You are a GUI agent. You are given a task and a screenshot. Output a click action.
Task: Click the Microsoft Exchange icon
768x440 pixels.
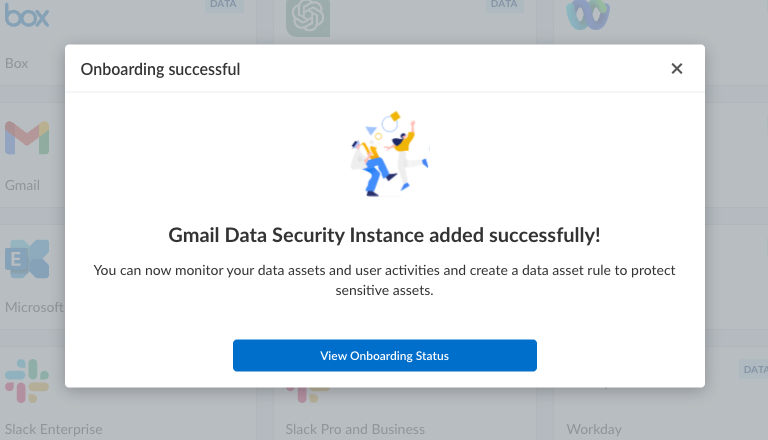pyautogui.click(x=27, y=260)
